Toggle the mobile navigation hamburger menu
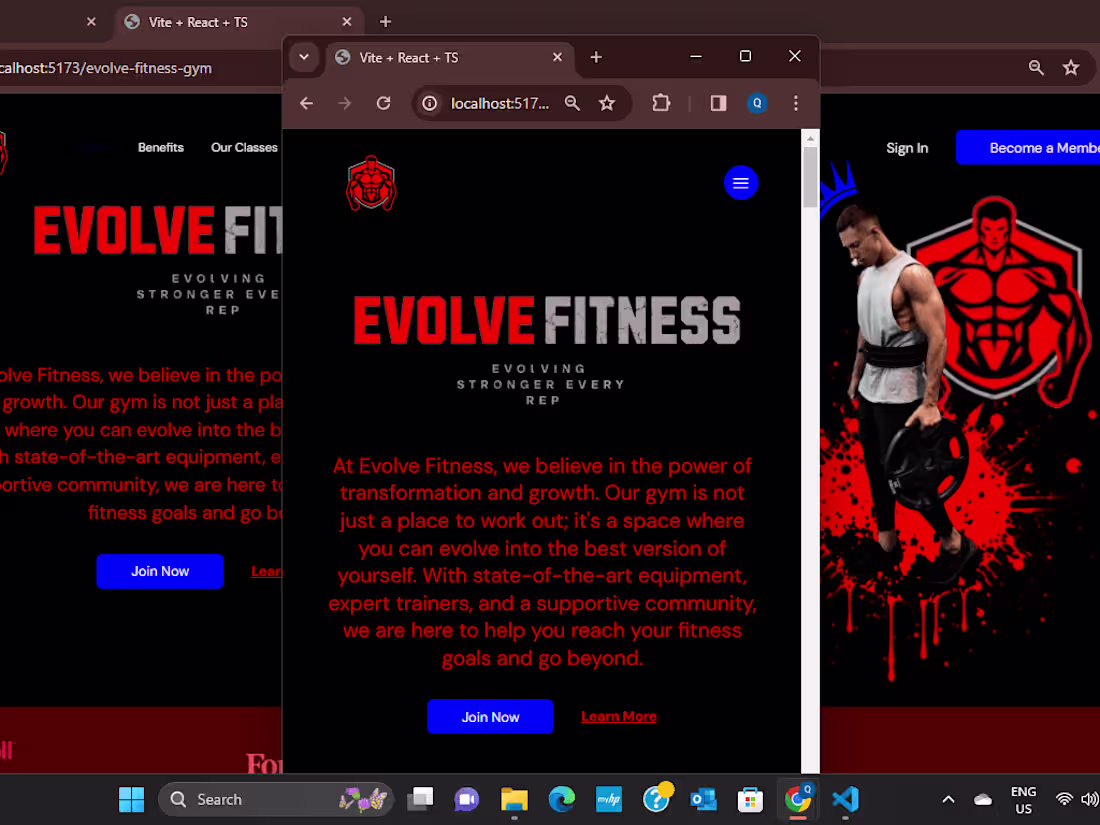The image size is (1100, 825). pos(741,183)
